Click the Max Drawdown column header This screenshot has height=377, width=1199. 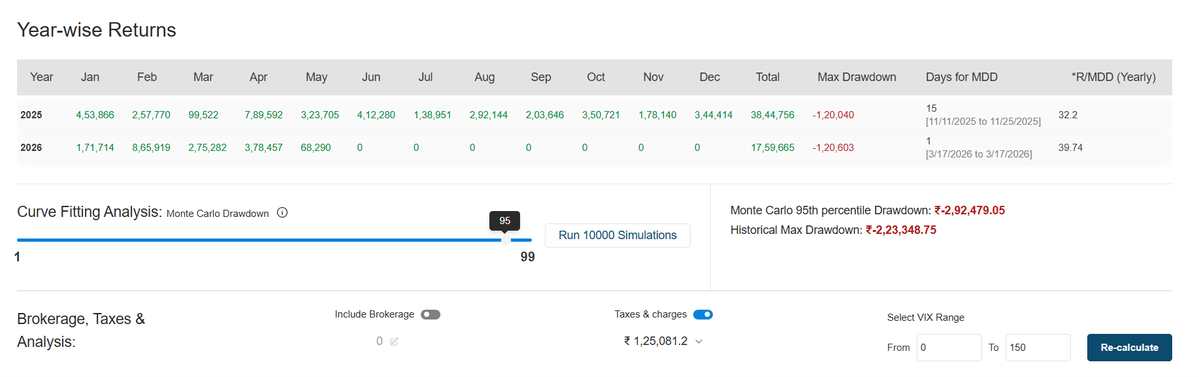tap(856, 77)
